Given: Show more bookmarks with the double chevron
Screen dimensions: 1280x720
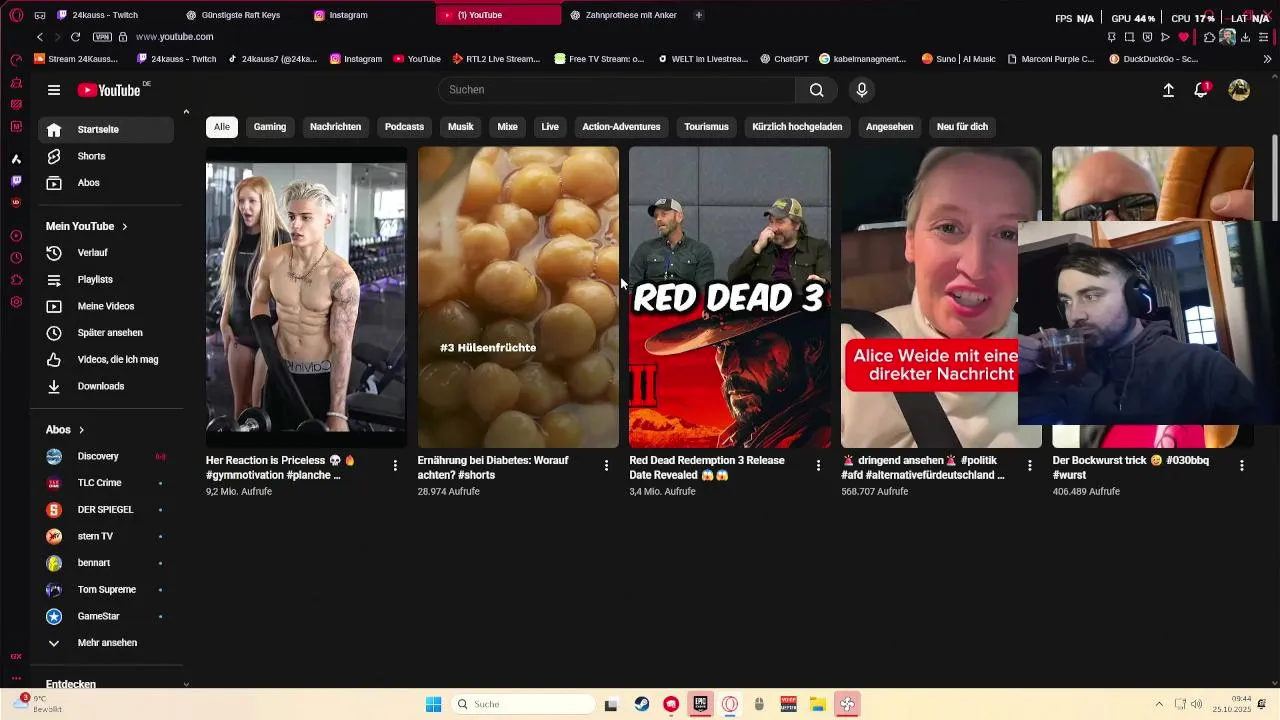Looking at the screenshot, I should (x=1267, y=59).
